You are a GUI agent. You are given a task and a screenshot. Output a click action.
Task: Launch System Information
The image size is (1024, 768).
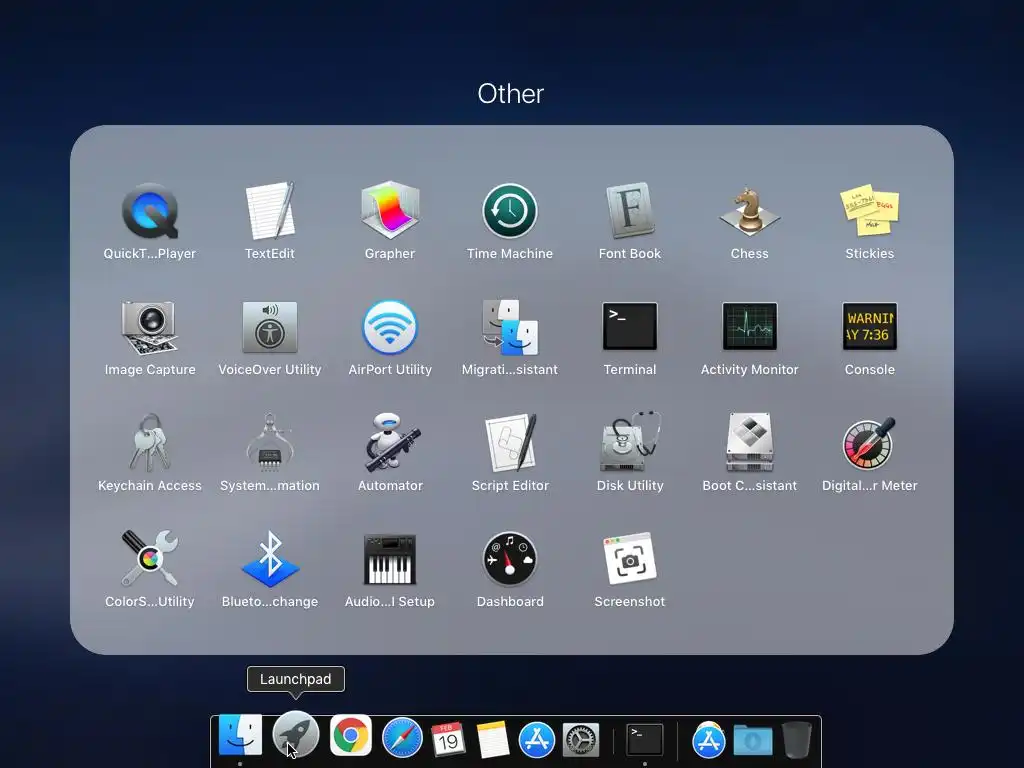point(270,443)
